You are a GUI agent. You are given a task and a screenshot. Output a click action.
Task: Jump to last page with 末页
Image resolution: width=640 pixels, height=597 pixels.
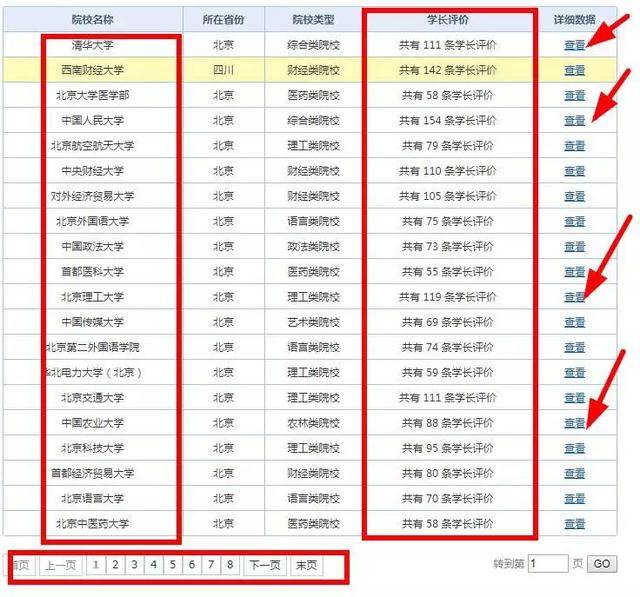coord(307,565)
